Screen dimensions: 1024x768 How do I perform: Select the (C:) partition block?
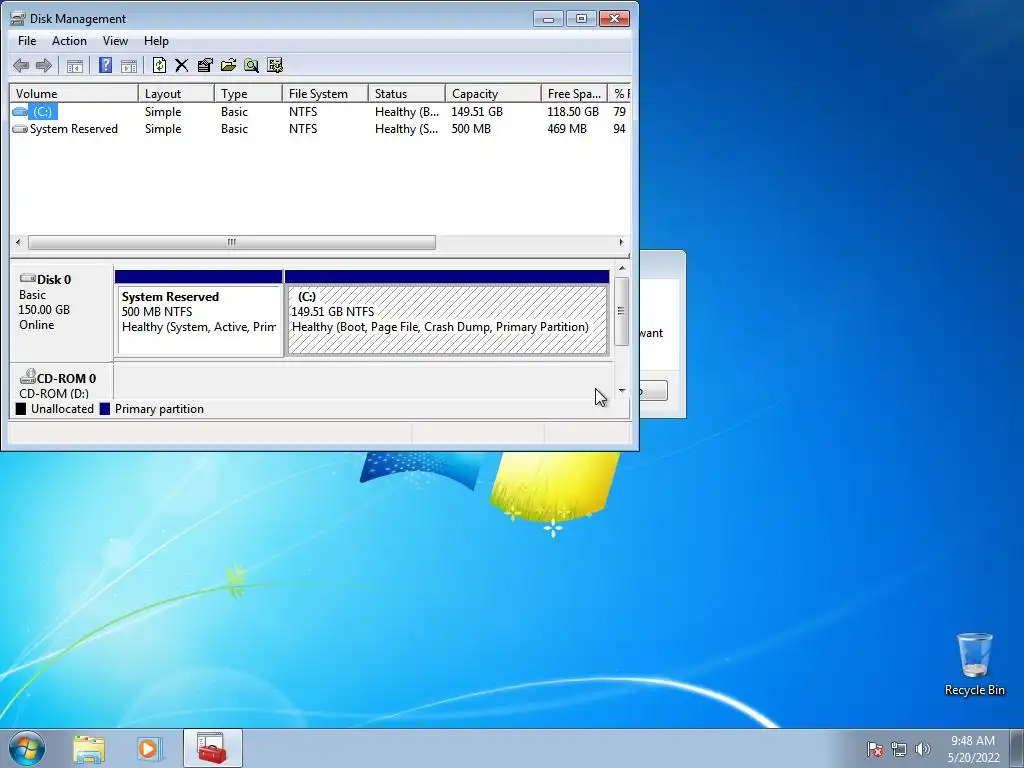[447, 313]
